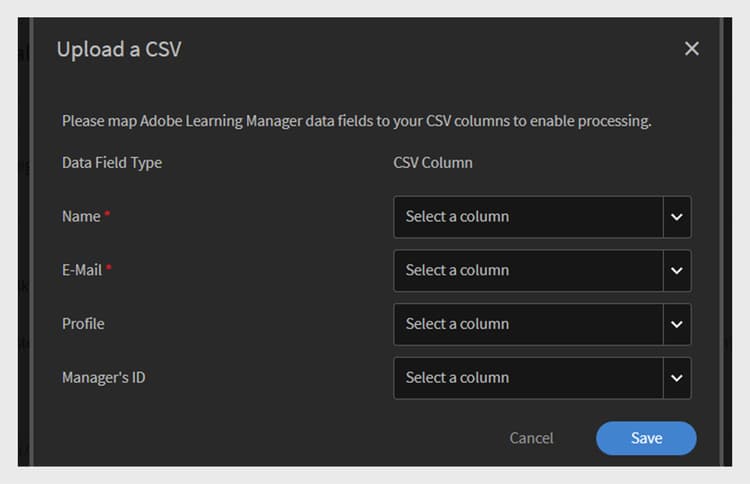The width and height of the screenshot is (750, 484).
Task: Click the E-Mail field label
Action: click(x=82, y=271)
